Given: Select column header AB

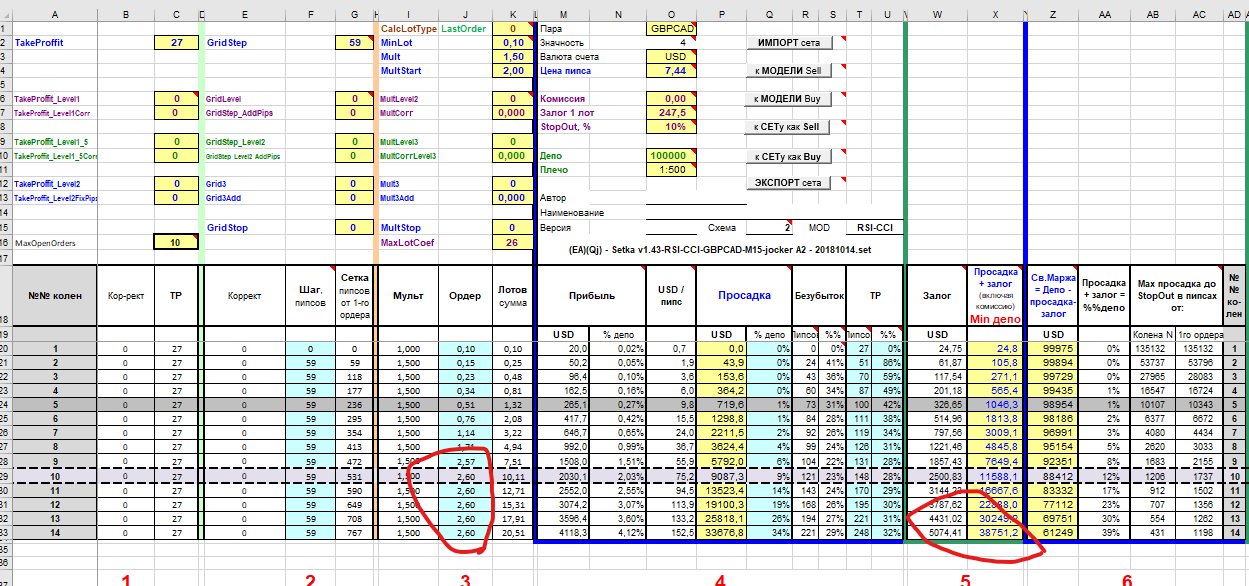Looking at the screenshot, I should 1153,14.
